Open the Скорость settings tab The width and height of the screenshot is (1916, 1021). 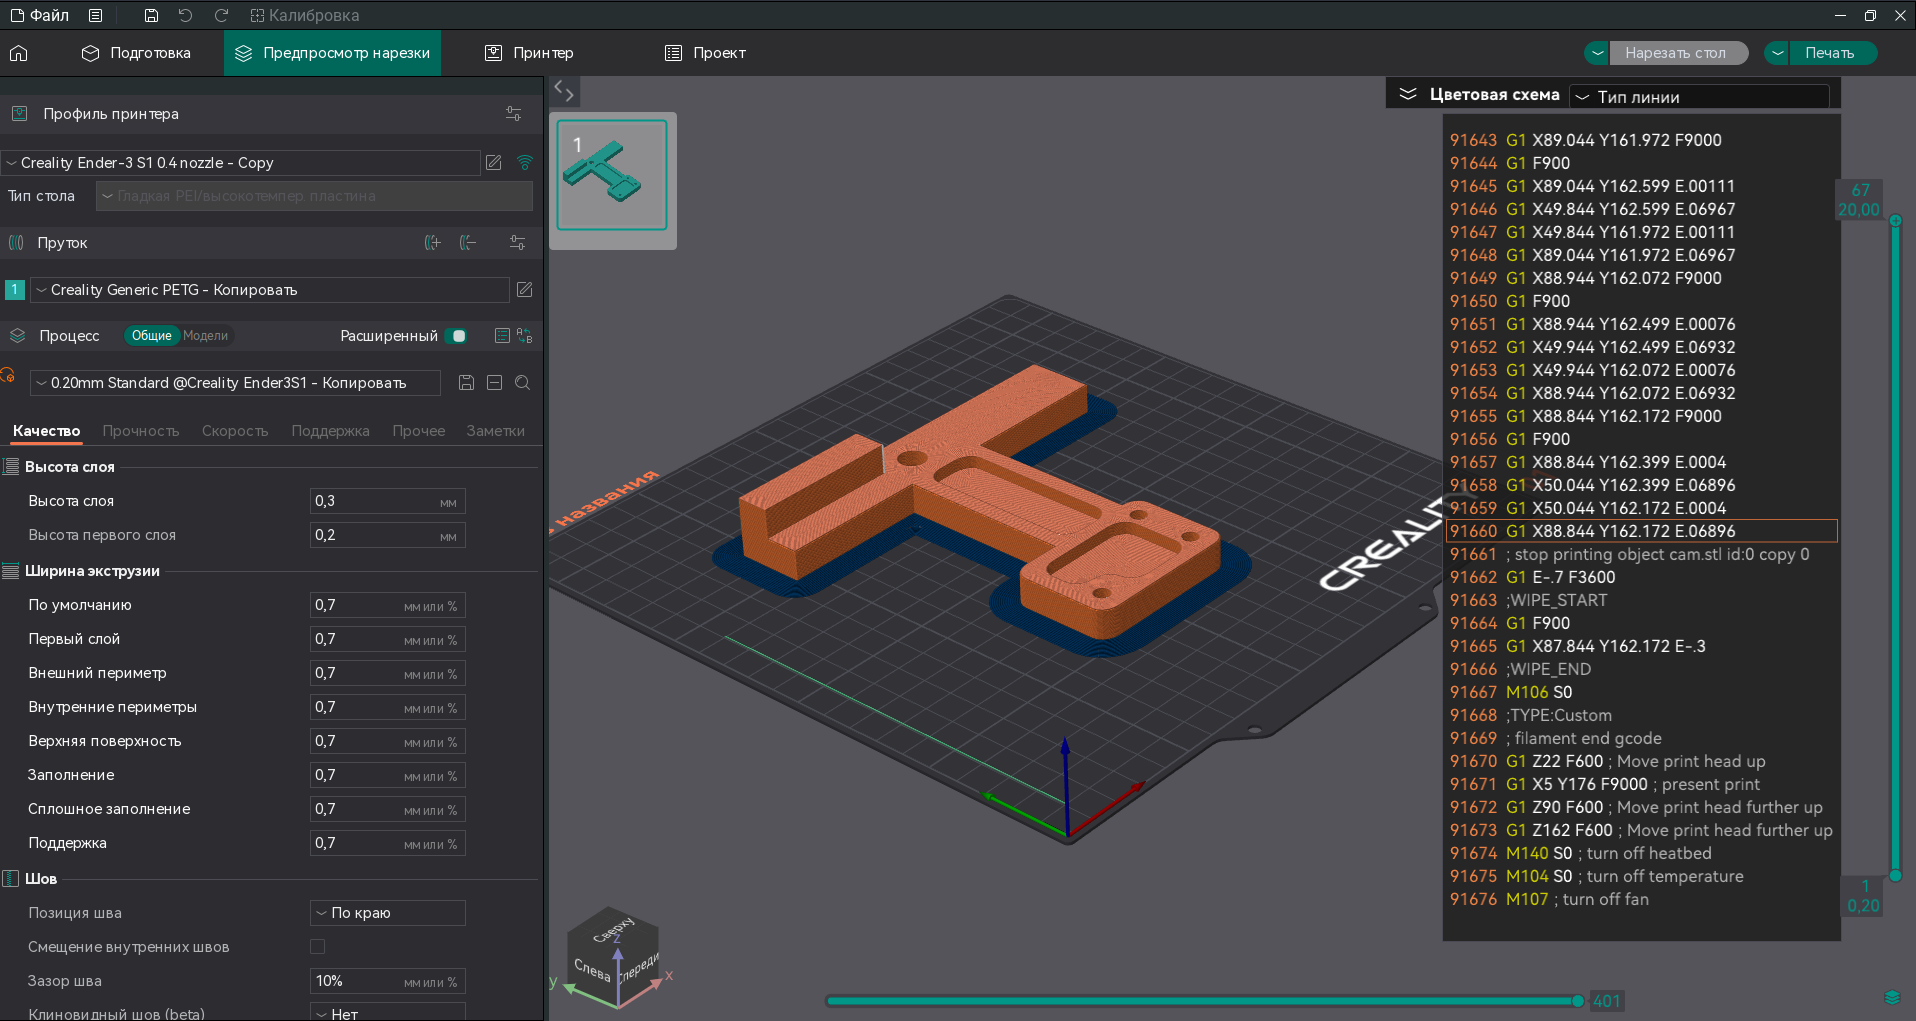click(235, 431)
